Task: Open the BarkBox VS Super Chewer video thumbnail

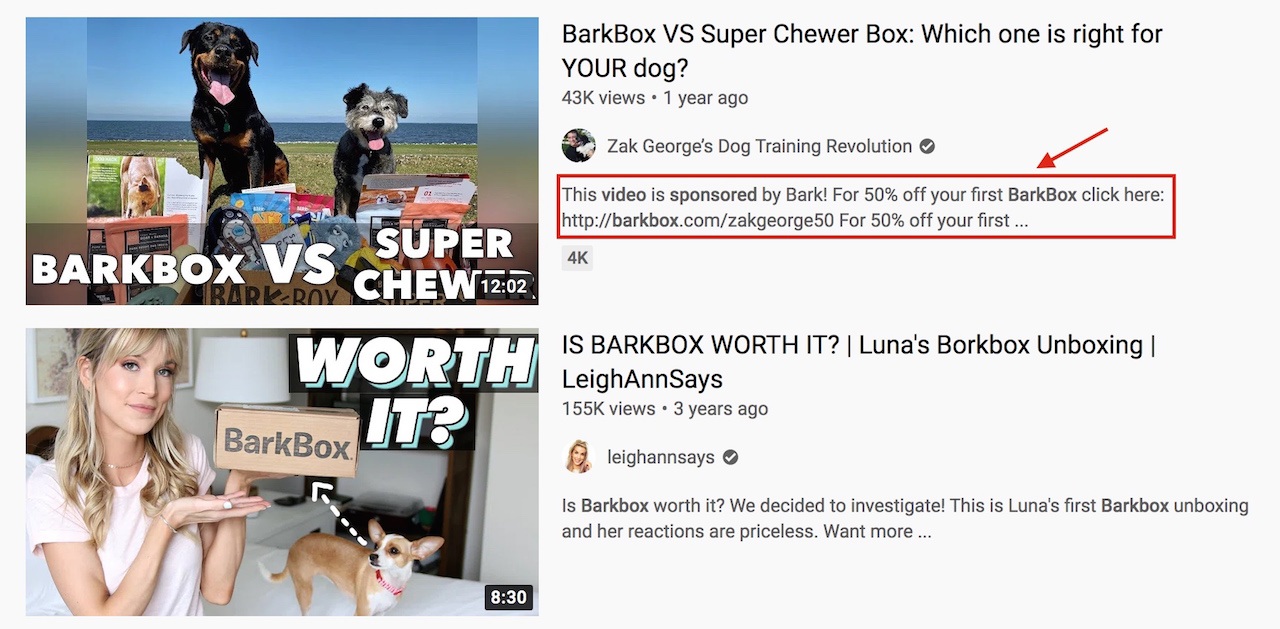Action: click(282, 161)
